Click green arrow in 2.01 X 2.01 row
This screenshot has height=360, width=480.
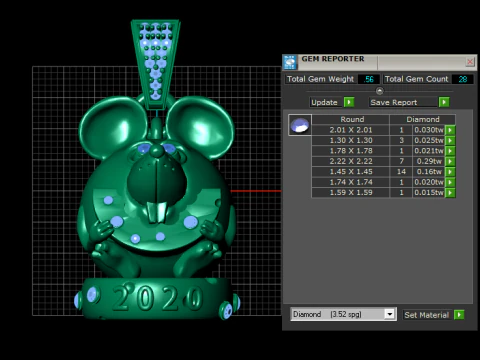450,130
